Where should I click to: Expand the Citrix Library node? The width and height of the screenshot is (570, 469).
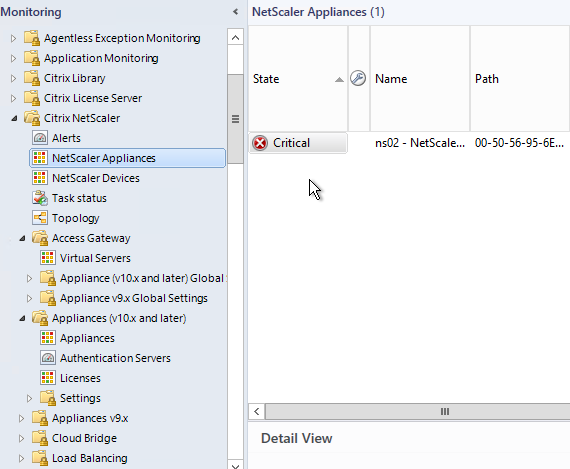(x=13, y=78)
